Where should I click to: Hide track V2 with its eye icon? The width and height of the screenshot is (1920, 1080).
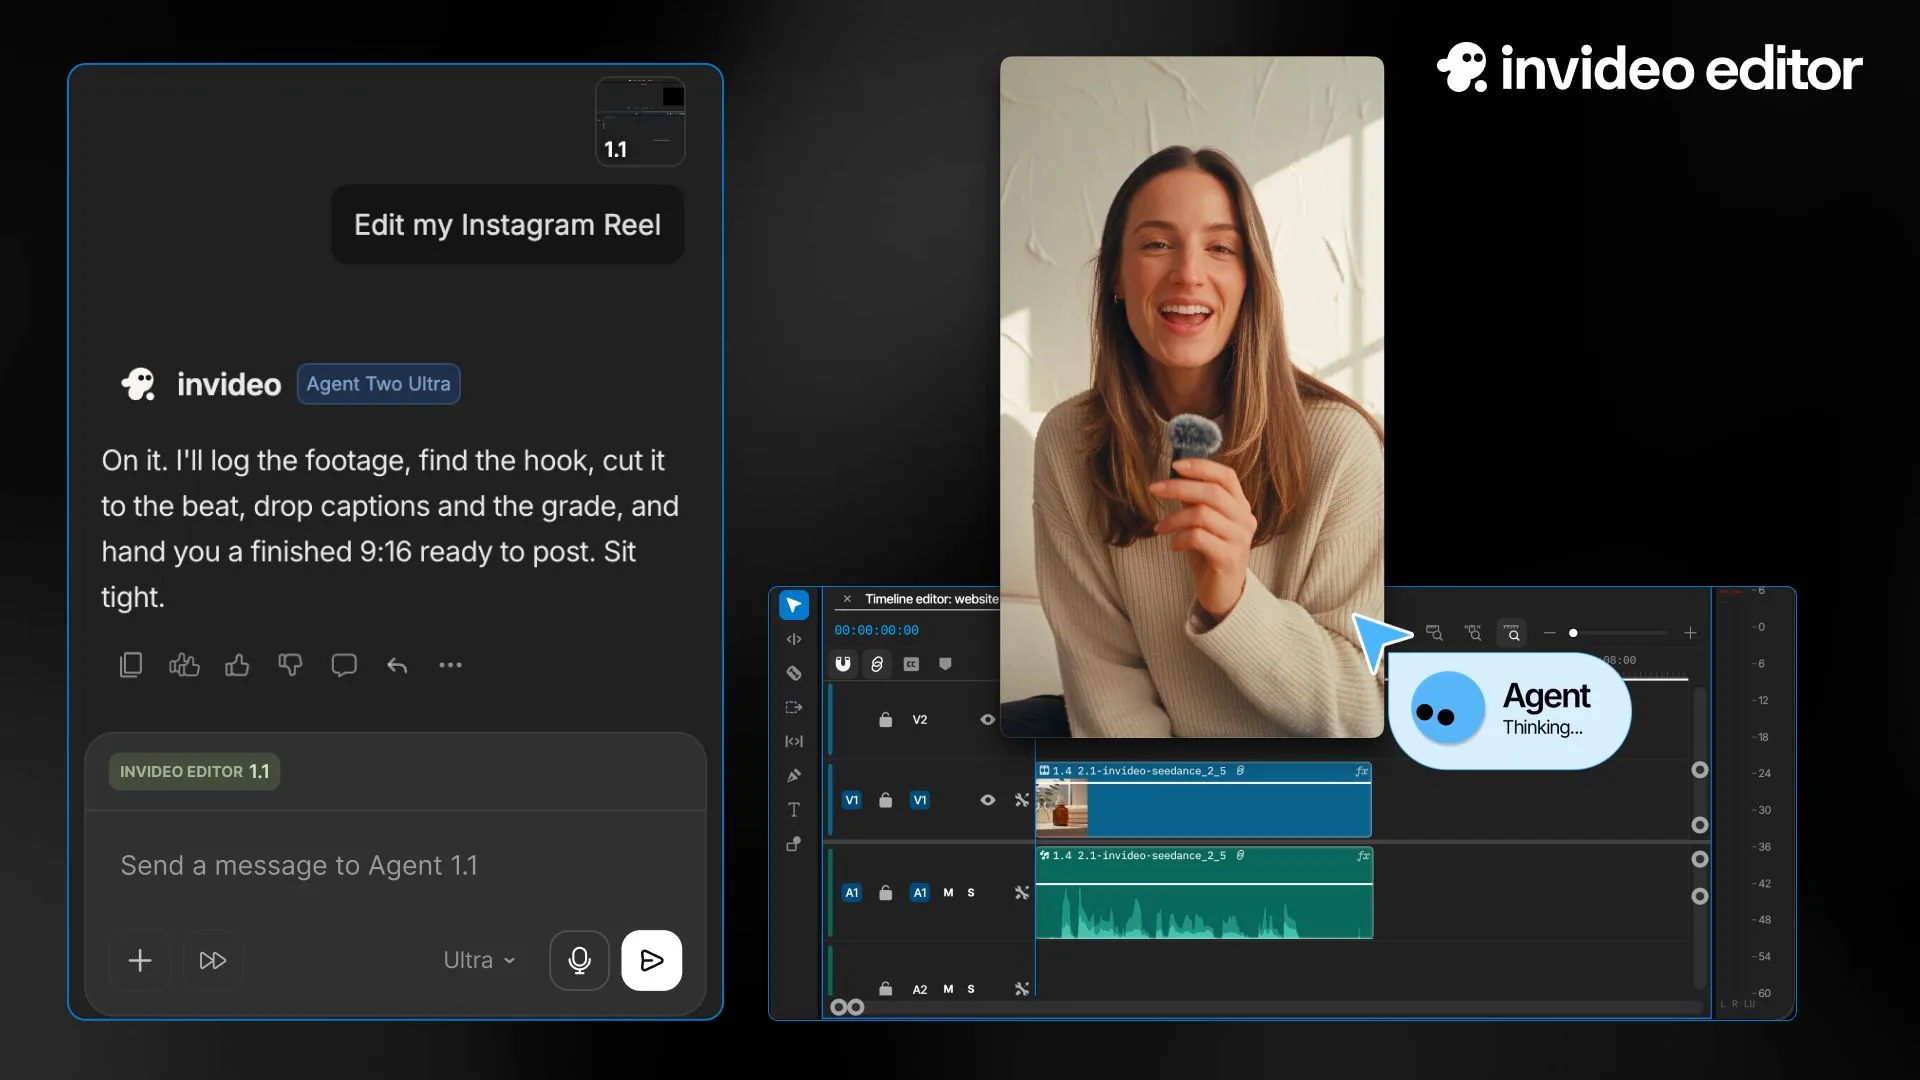987,719
